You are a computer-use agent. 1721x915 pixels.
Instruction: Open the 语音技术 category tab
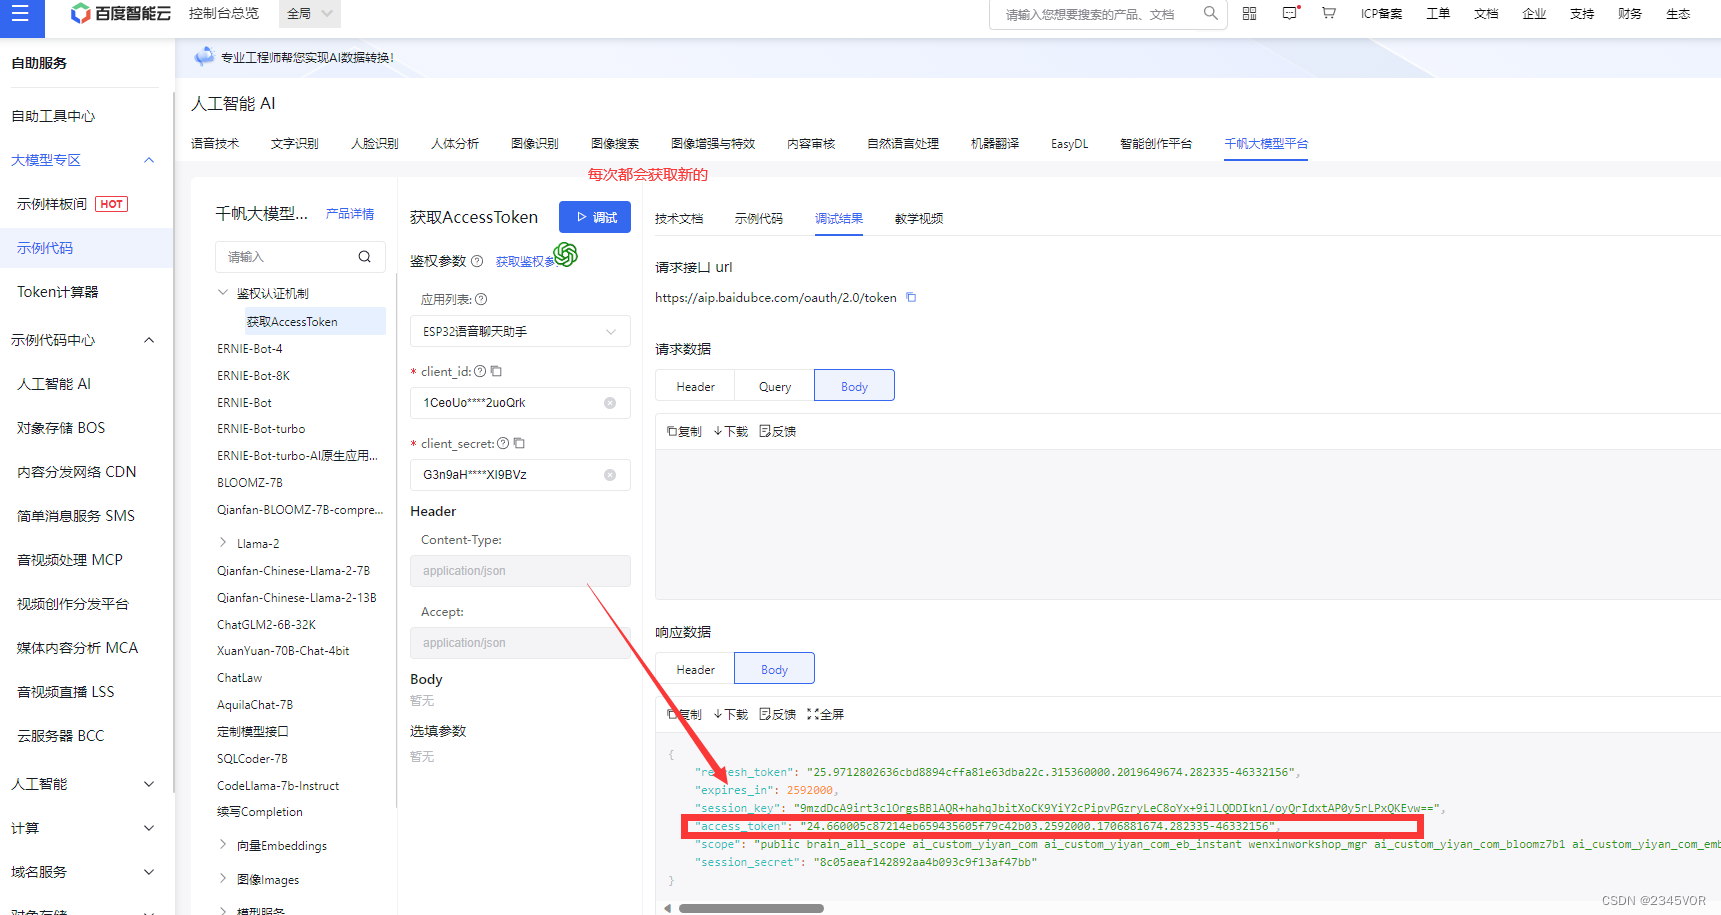tap(215, 144)
